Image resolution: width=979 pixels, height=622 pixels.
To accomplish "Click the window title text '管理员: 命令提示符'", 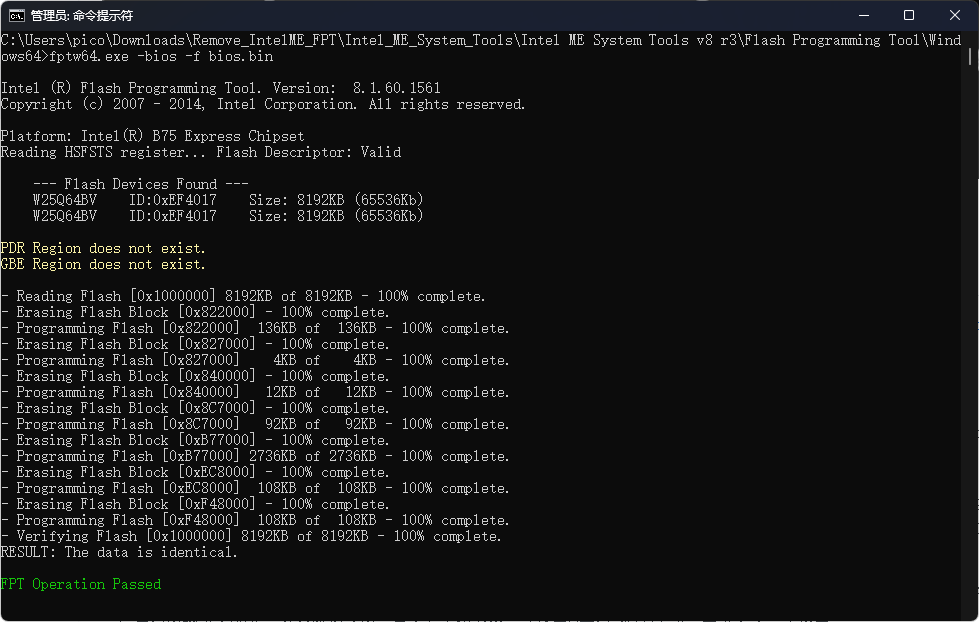I will tap(82, 16).
